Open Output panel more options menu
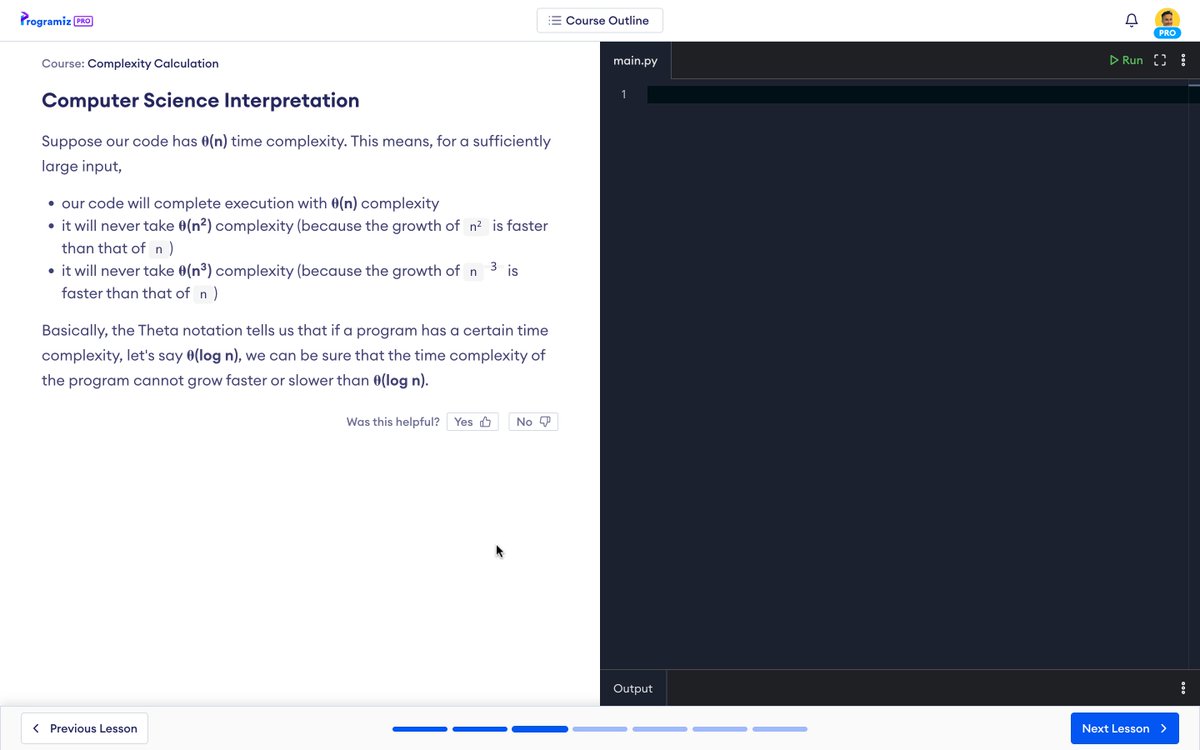The height and width of the screenshot is (750, 1200). 1184,688
